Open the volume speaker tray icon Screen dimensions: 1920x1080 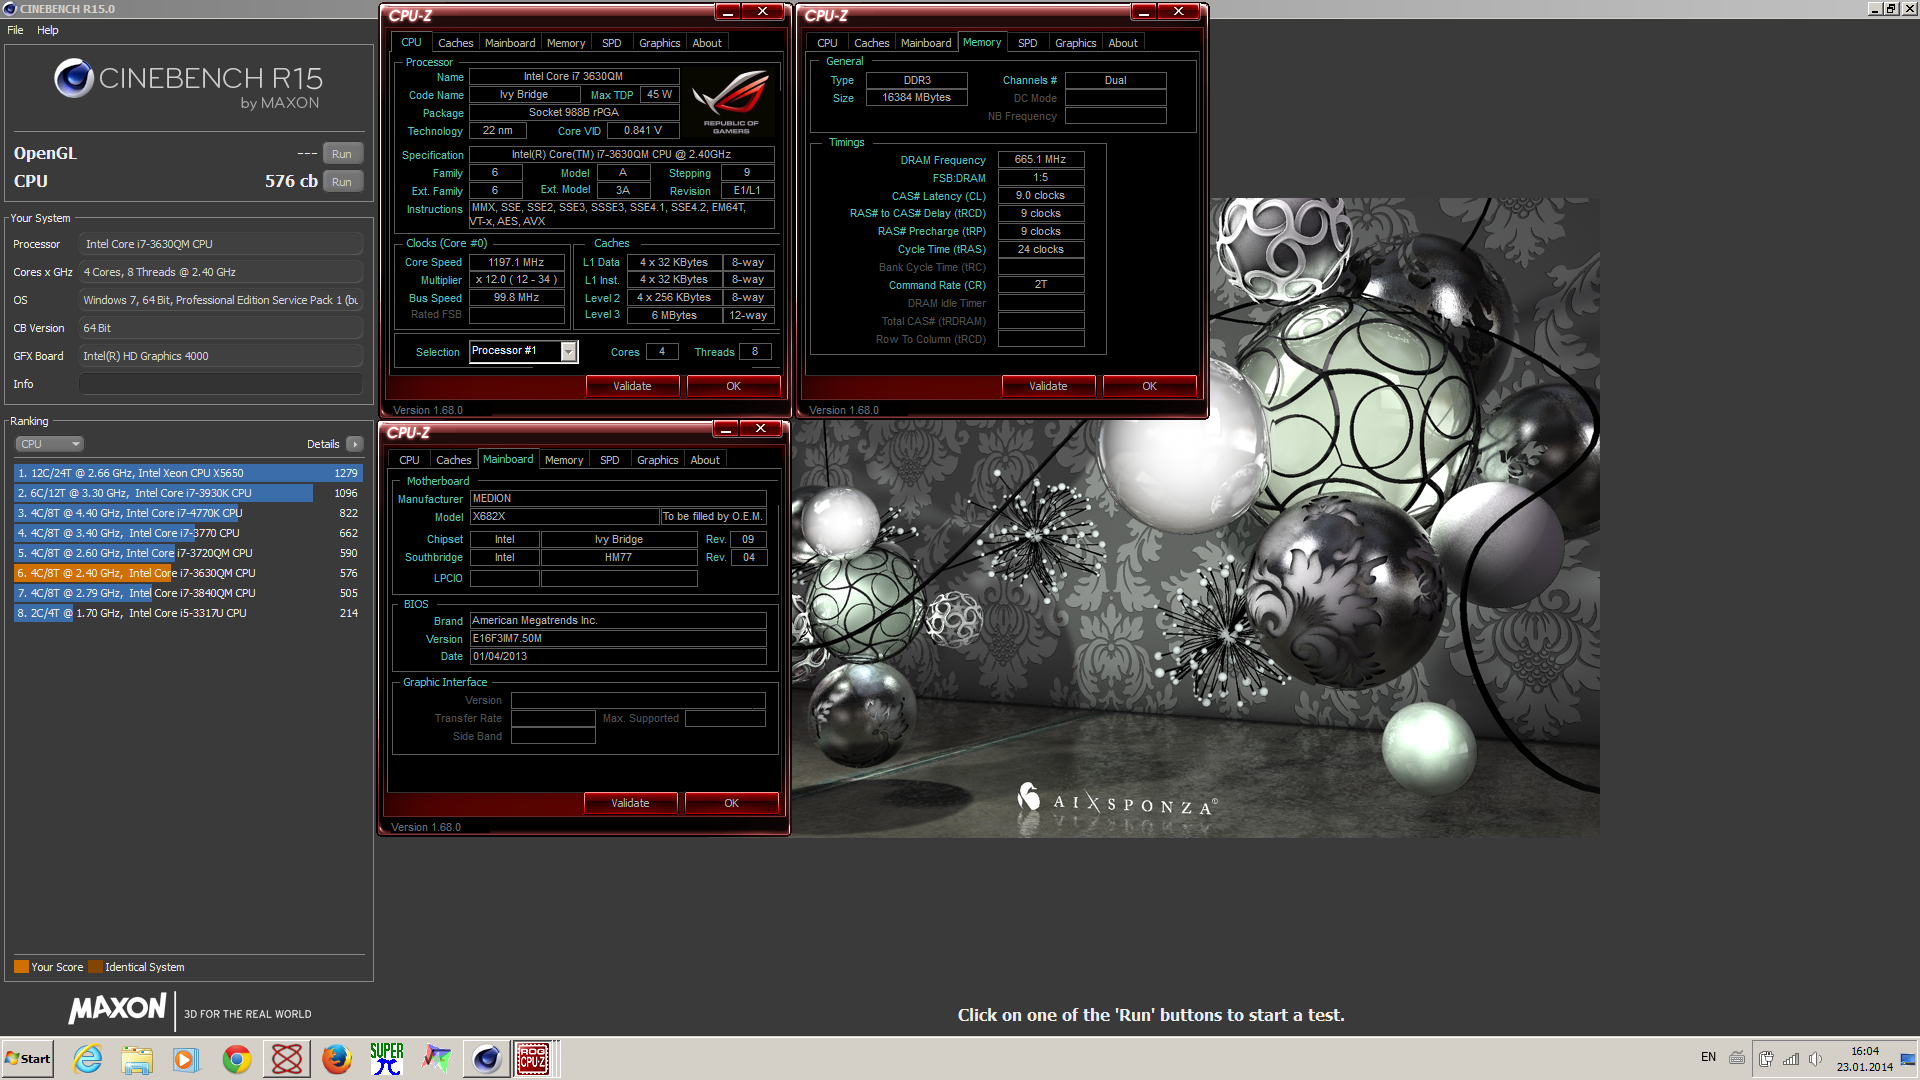(x=1815, y=1059)
